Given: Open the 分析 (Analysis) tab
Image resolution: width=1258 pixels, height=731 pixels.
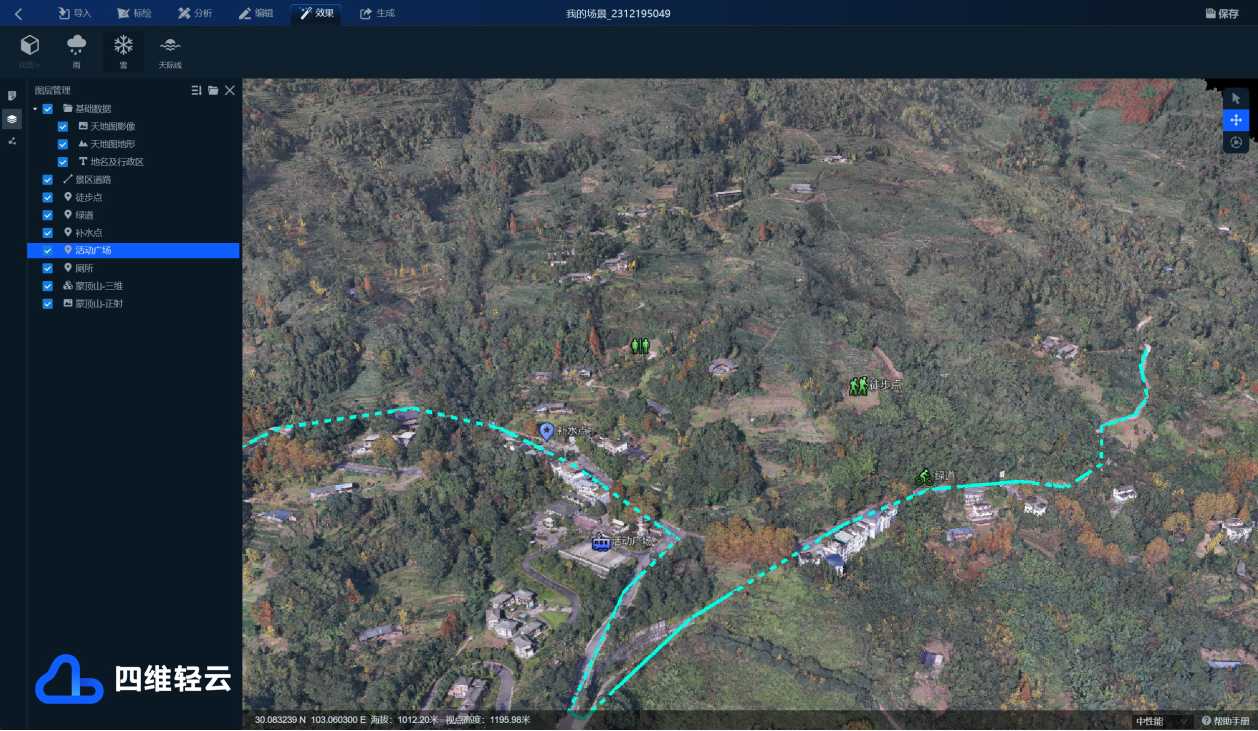Looking at the screenshot, I should click(x=195, y=13).
